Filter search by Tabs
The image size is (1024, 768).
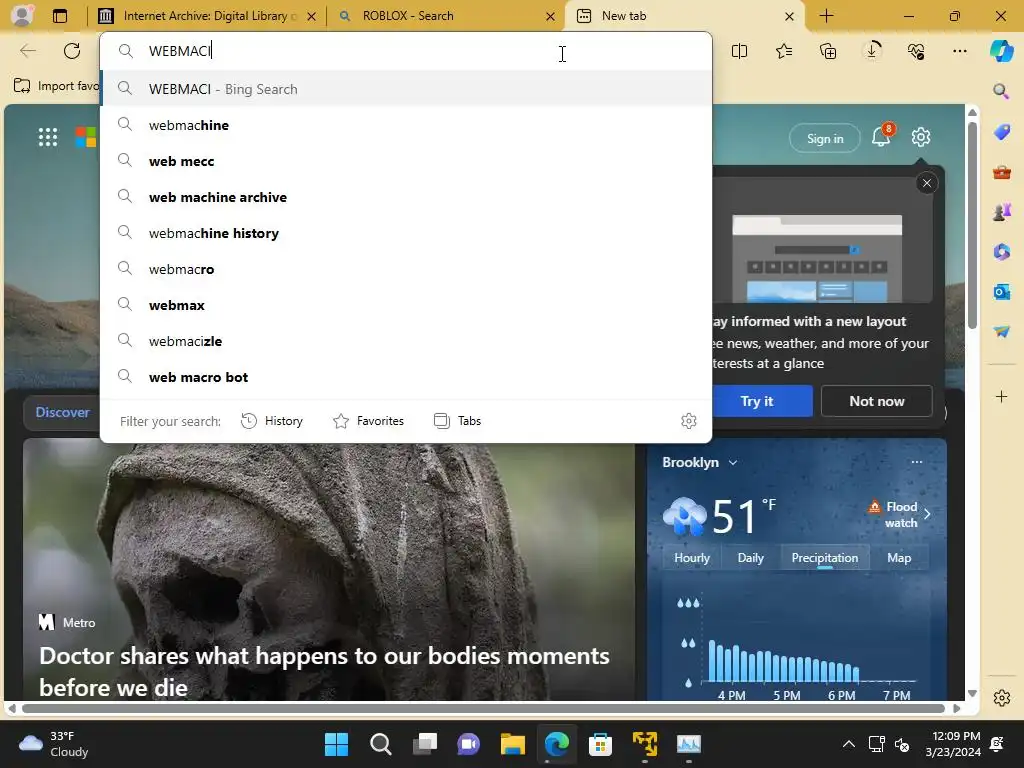457,421
